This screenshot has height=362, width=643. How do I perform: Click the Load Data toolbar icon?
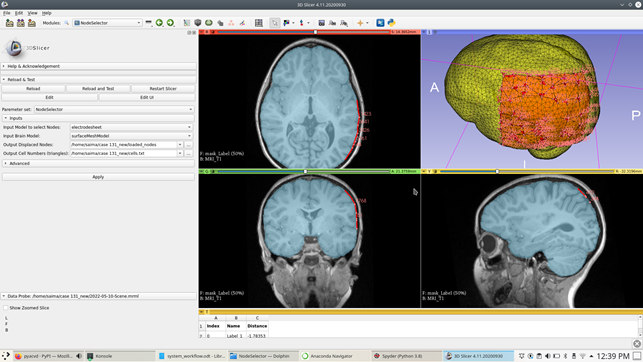tap(9, 23)
